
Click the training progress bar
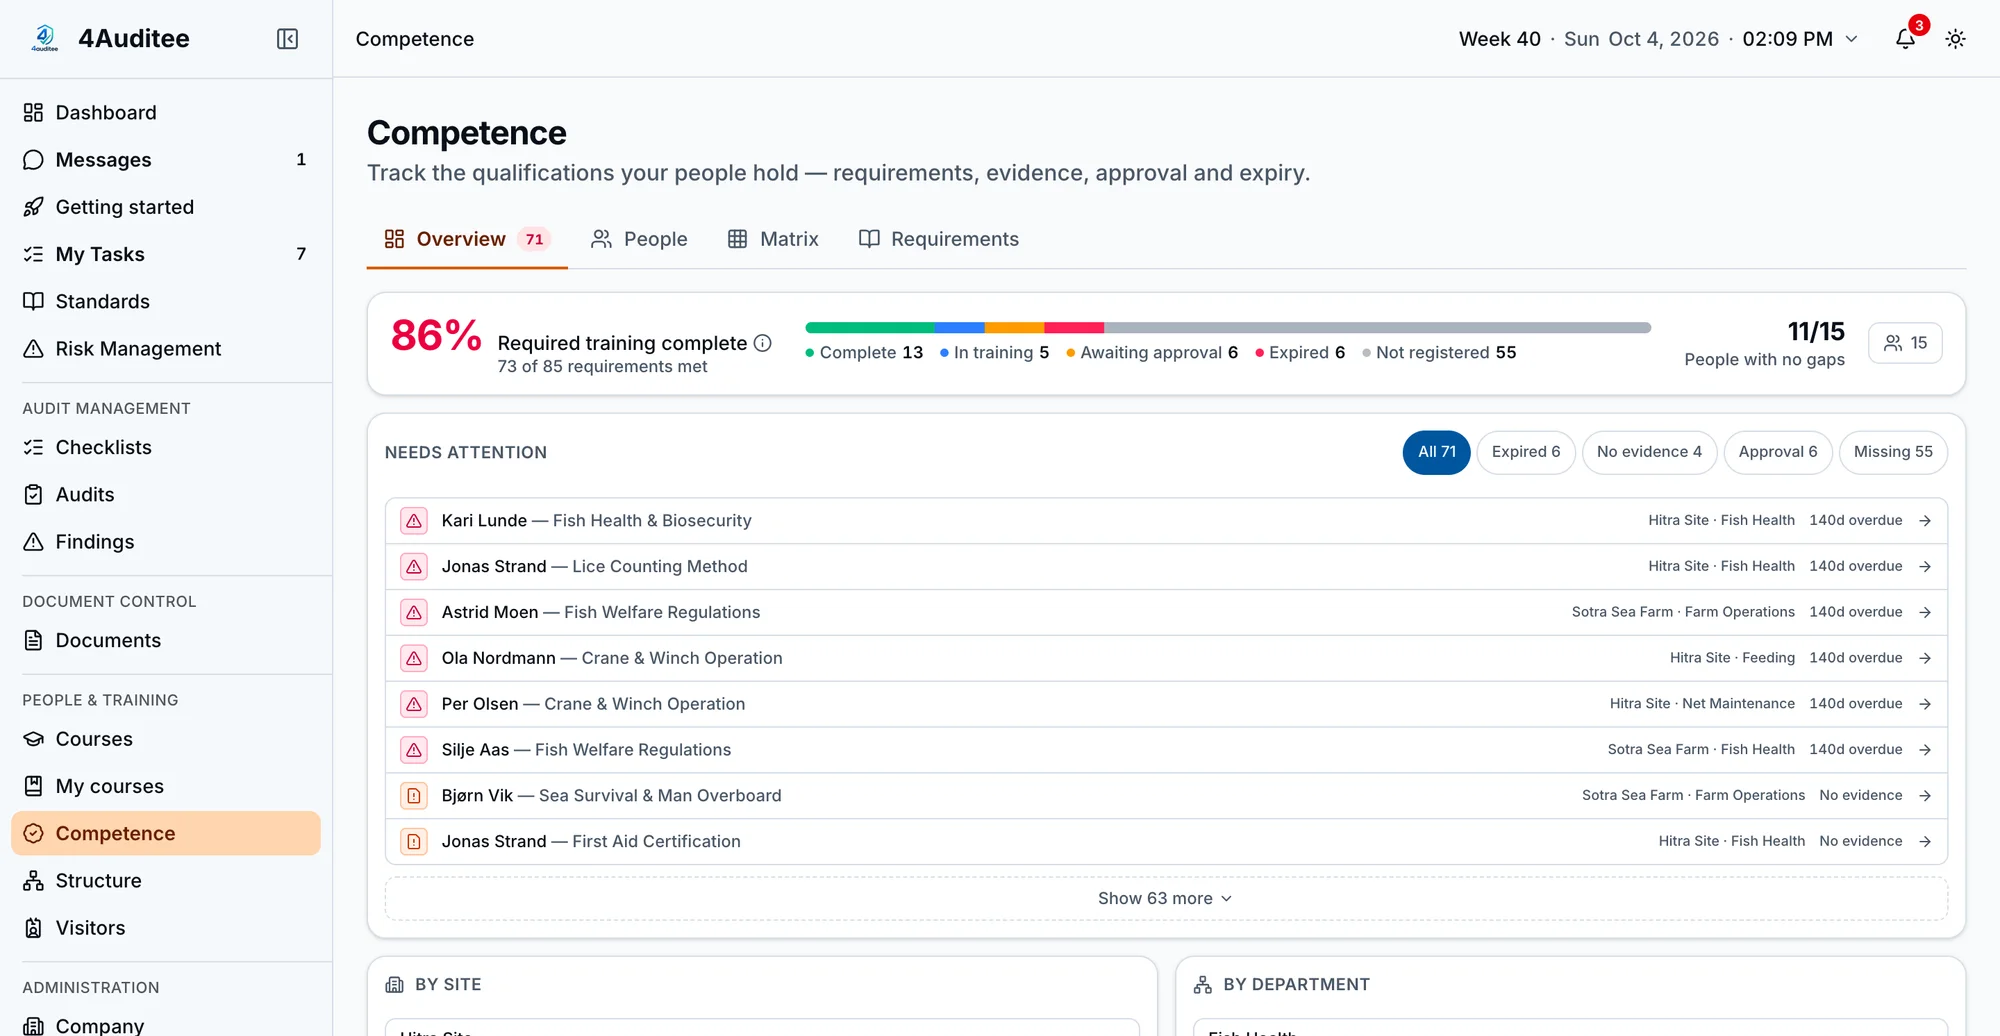click(x=1228, y=327)
